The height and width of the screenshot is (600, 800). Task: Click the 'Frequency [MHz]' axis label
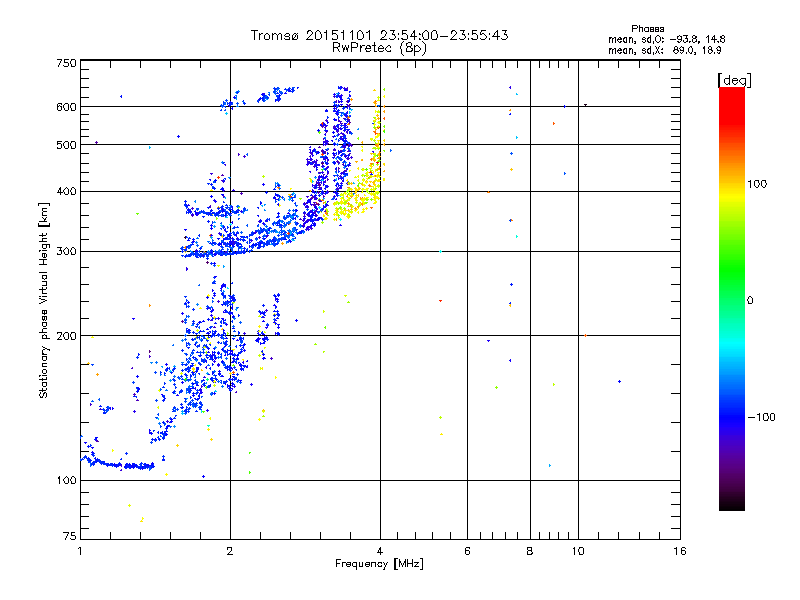(x=379, y=564)
